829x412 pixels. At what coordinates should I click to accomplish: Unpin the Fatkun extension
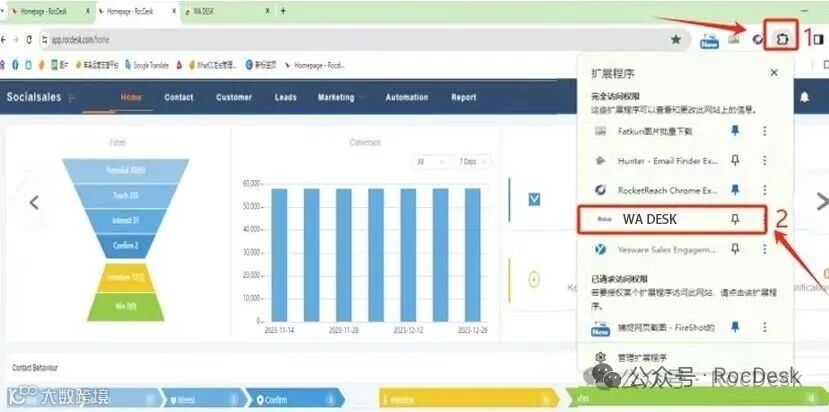click(735, 131)
